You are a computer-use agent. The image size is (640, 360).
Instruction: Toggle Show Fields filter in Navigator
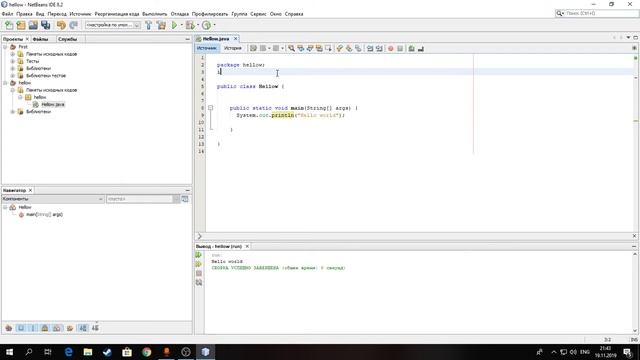click(21, 328)
